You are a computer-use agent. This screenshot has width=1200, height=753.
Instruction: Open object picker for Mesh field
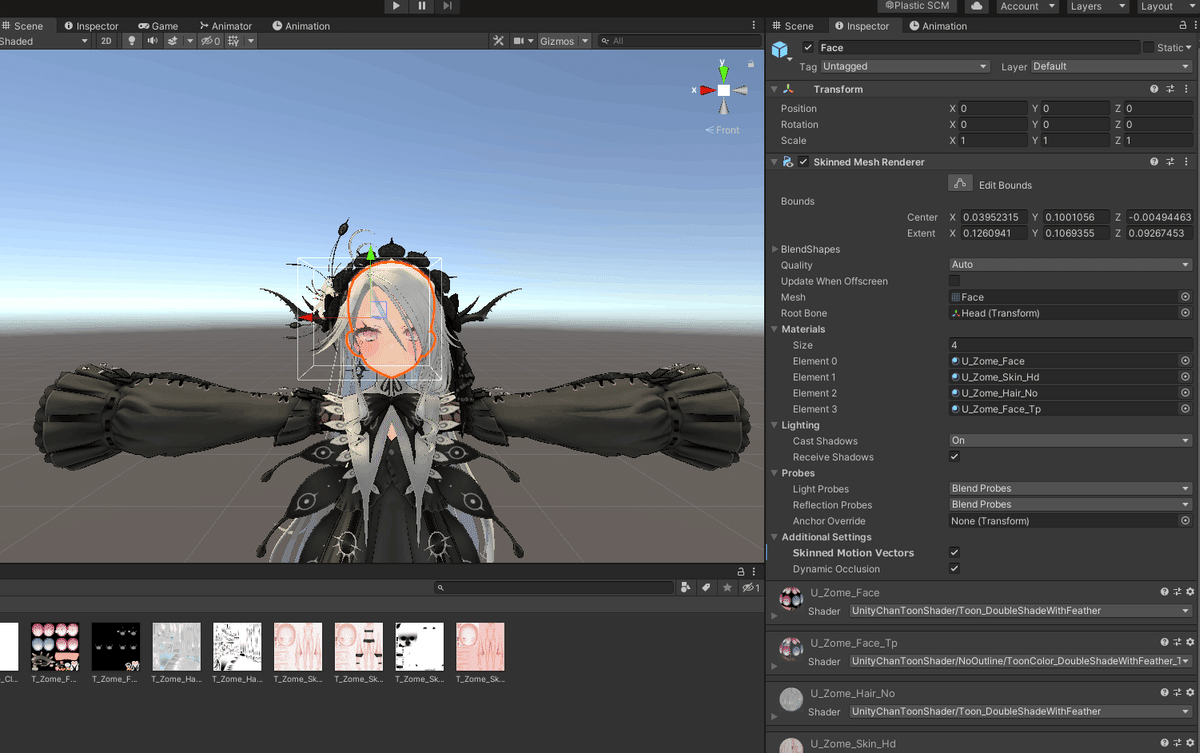click(x=1185, y=297)
